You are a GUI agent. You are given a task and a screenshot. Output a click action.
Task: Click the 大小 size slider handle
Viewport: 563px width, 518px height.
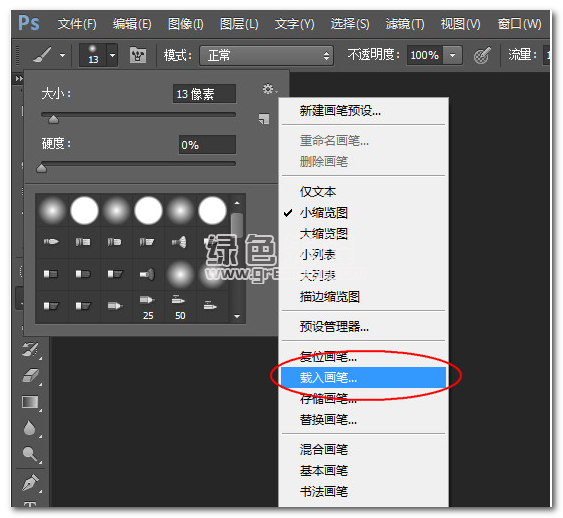point(53,119)
